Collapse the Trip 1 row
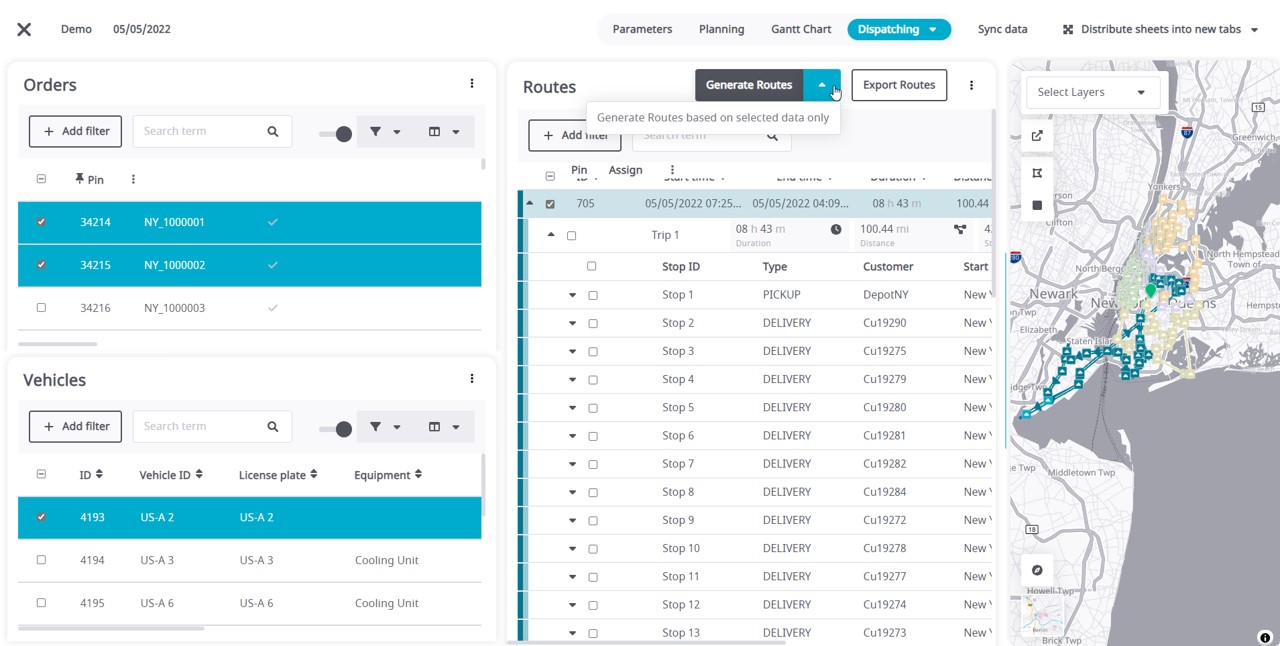Viewport: 1280px width, 646px height. click(551, 234)
